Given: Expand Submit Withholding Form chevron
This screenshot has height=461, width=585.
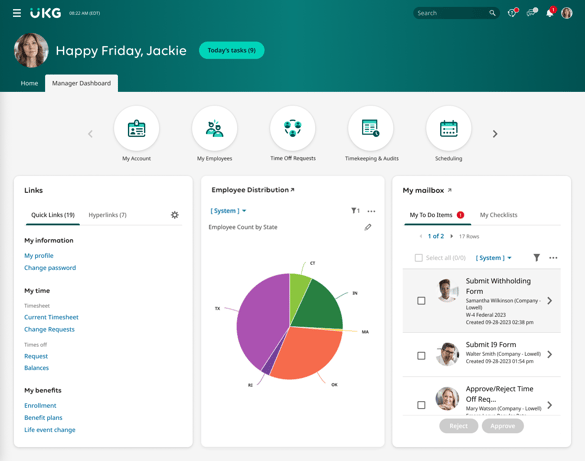Looking at the screenshot, I should tap(550, 301).
